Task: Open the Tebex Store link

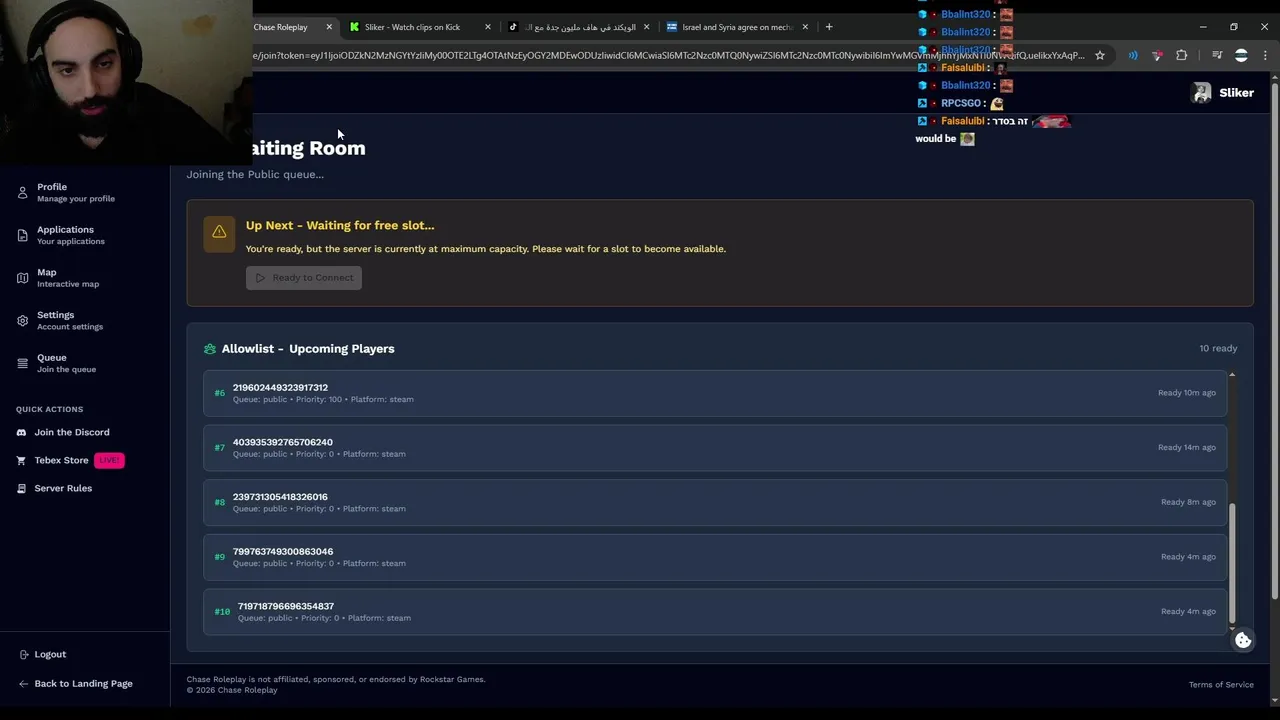Action: (x=62, y=460)
